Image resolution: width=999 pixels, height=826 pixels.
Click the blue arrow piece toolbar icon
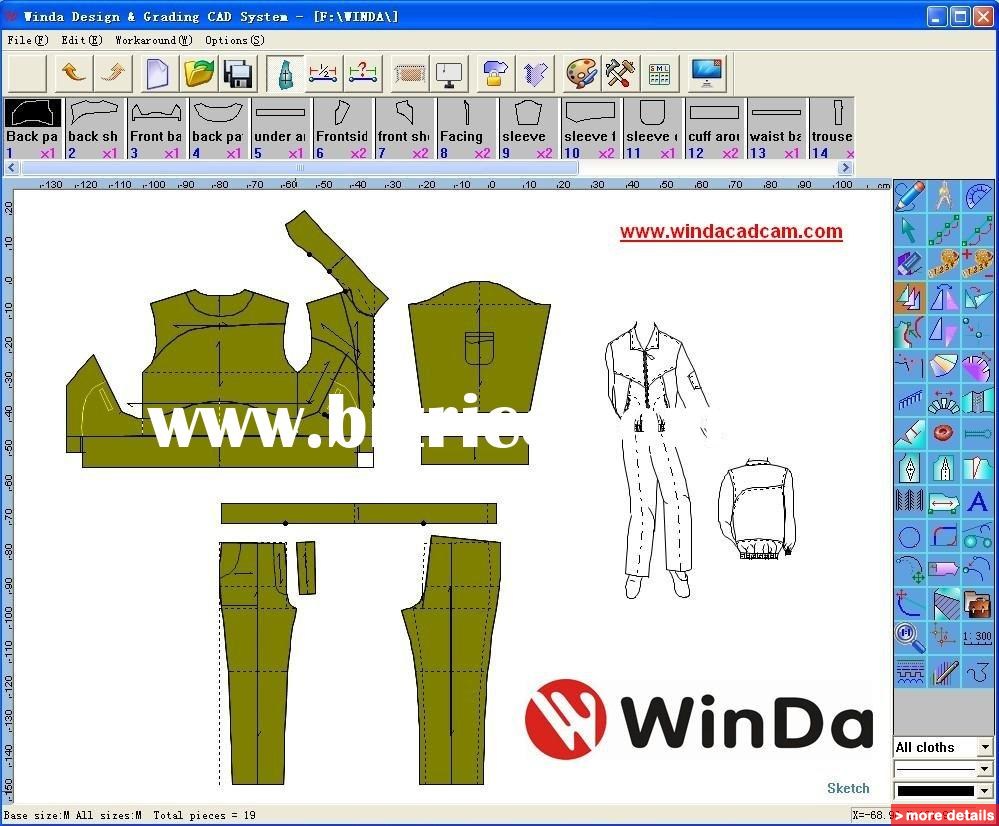[535, 73]
